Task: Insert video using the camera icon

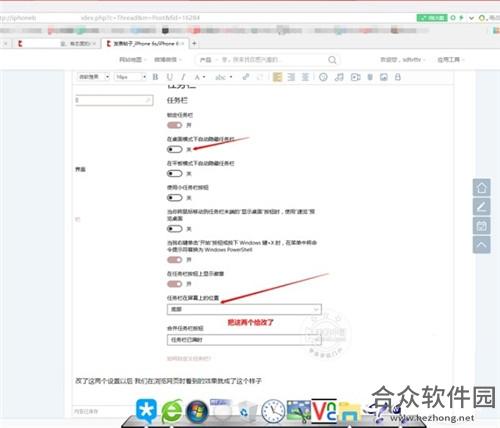Action: [x=355, y=77]
